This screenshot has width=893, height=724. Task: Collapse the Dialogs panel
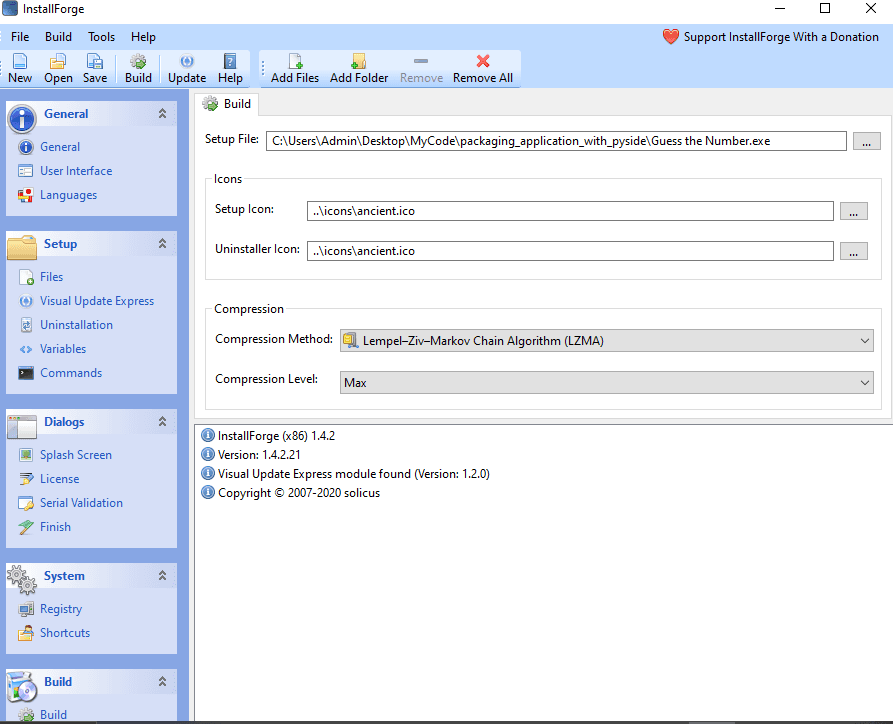(x=160, y=422)
